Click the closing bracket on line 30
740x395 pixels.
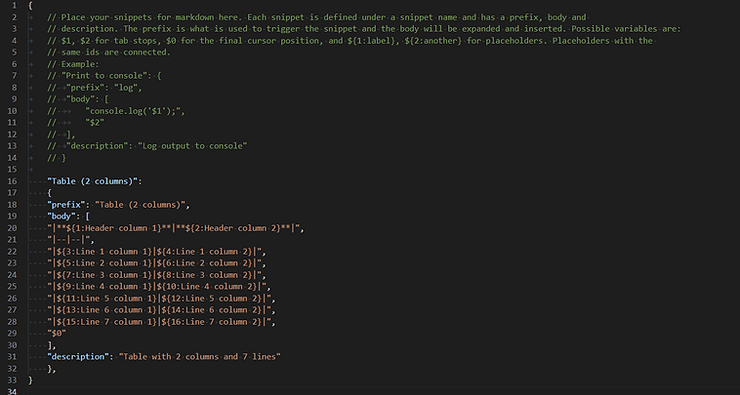pos(50,345)
